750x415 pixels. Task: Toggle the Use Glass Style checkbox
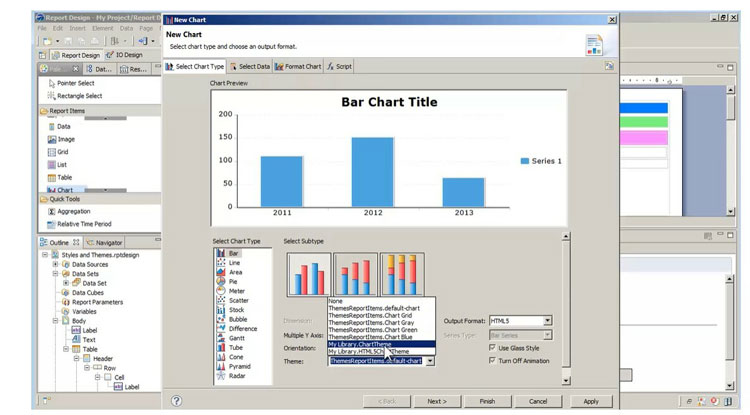coord(492,347)
